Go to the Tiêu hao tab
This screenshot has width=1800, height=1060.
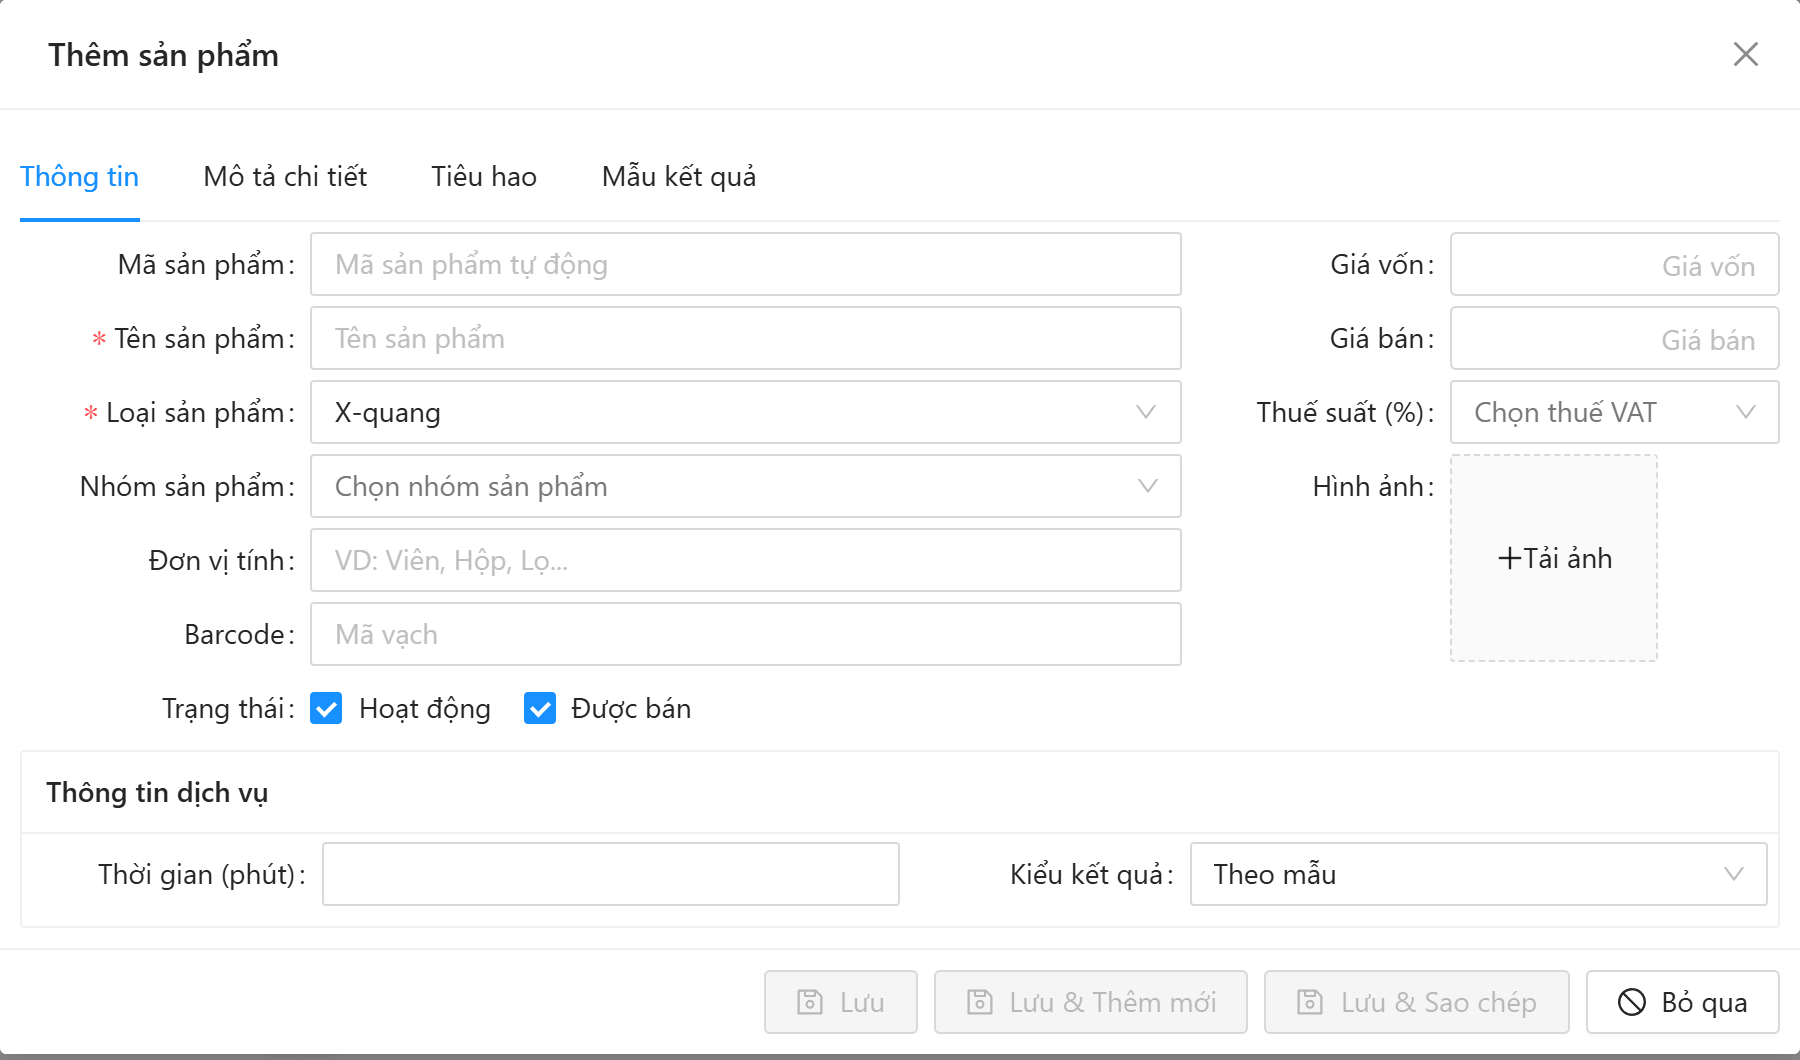pos(484,176)
